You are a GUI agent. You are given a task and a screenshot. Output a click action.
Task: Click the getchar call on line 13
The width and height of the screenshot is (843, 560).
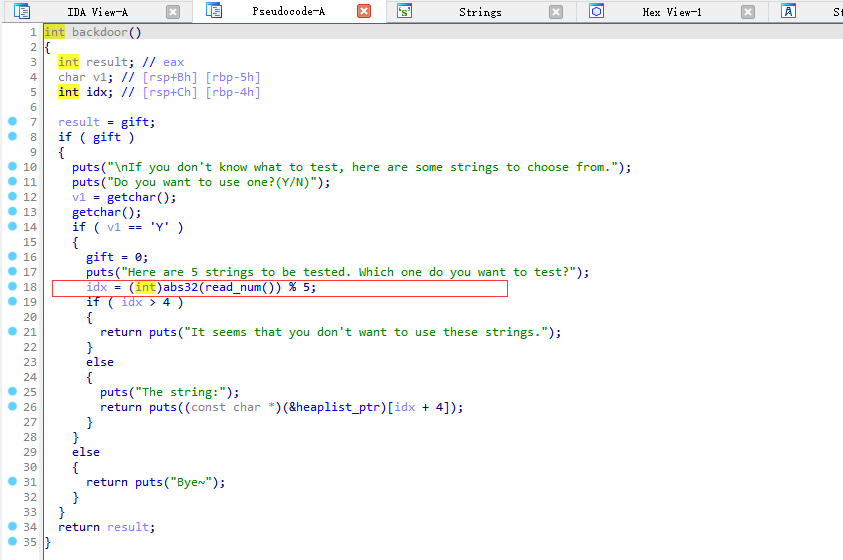96,212
